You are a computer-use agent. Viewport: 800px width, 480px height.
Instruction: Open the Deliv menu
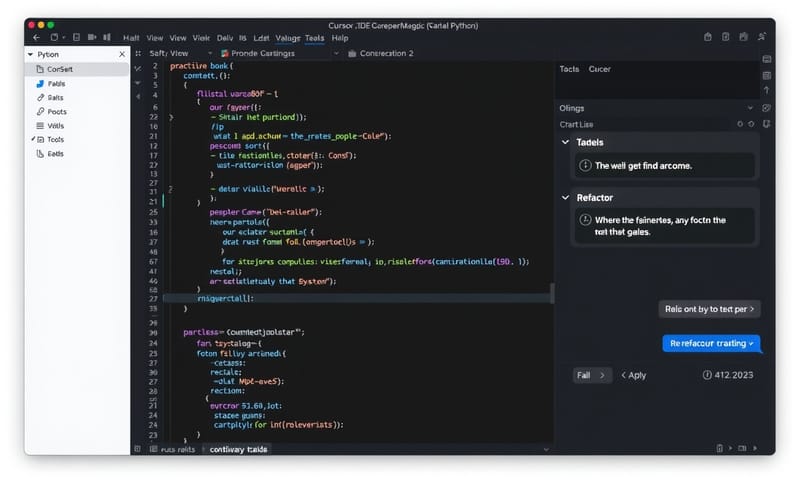pyautogui.click(x=224, y=38)
